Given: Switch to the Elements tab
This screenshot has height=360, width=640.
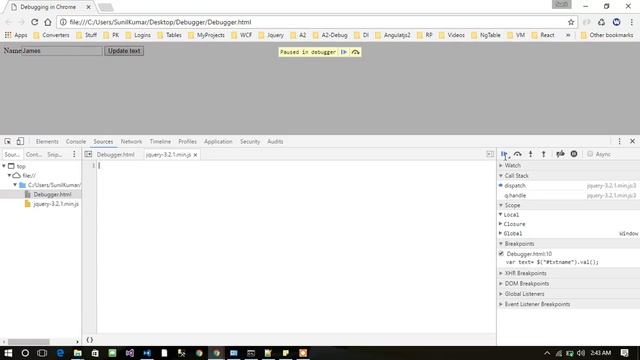Looking at the screenshot, I should point(47,142).
